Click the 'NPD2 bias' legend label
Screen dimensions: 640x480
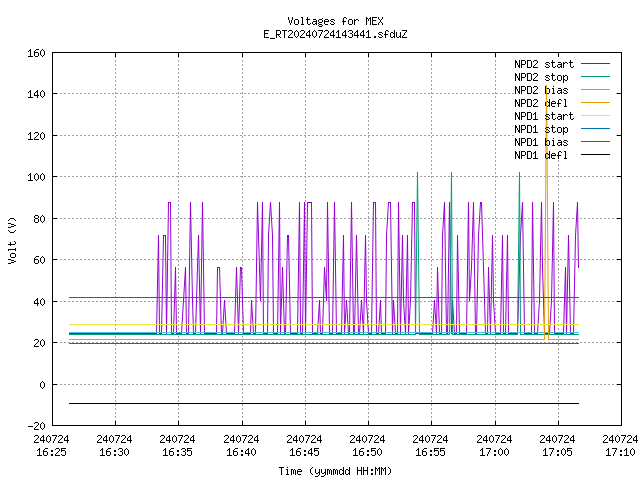(541, 90)
